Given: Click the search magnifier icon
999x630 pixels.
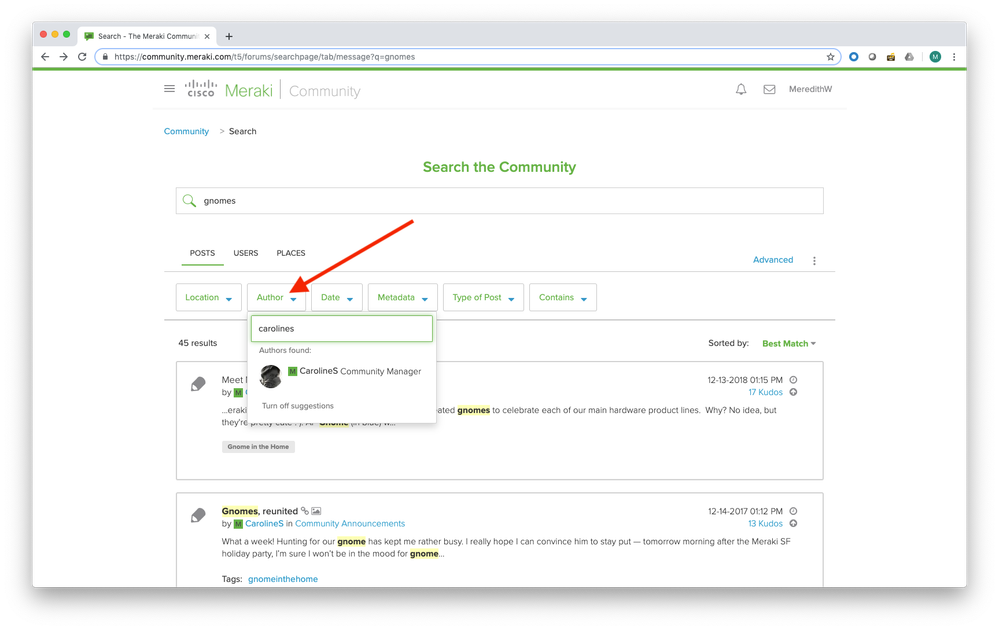Looking at the screenshot, I should [x=189, y=201].
